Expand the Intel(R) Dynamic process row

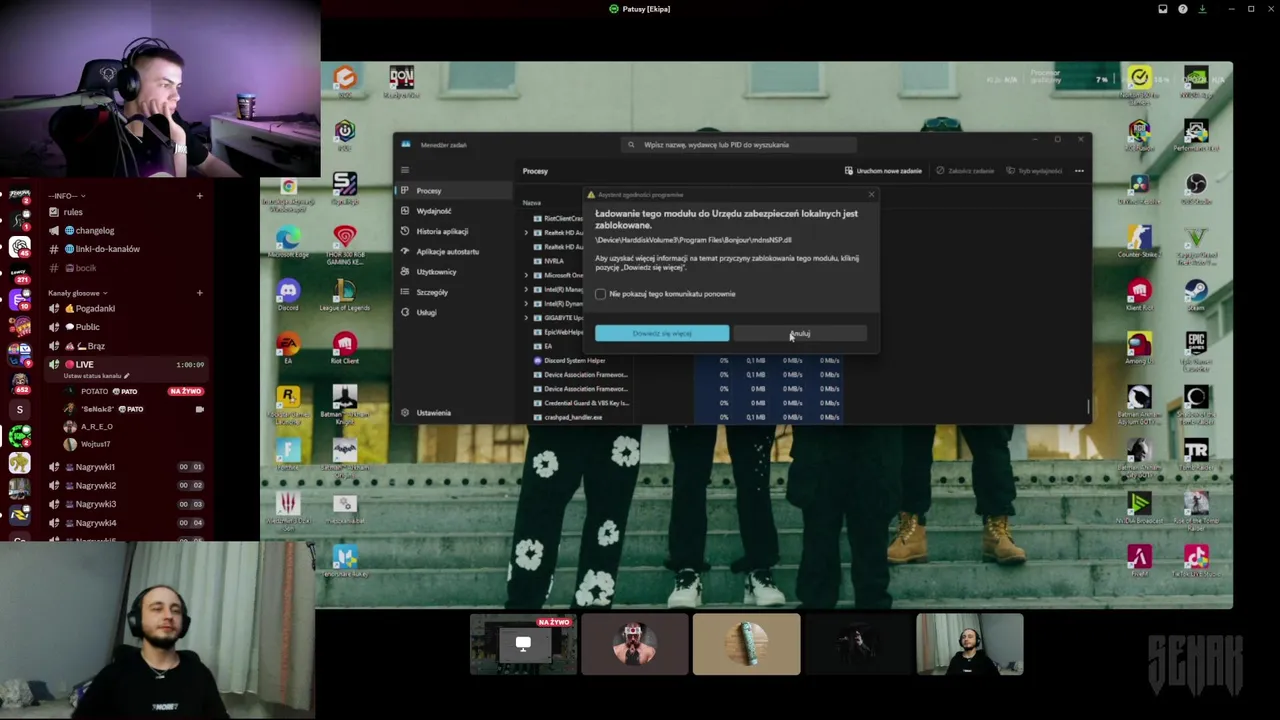(x=526, y=303)
